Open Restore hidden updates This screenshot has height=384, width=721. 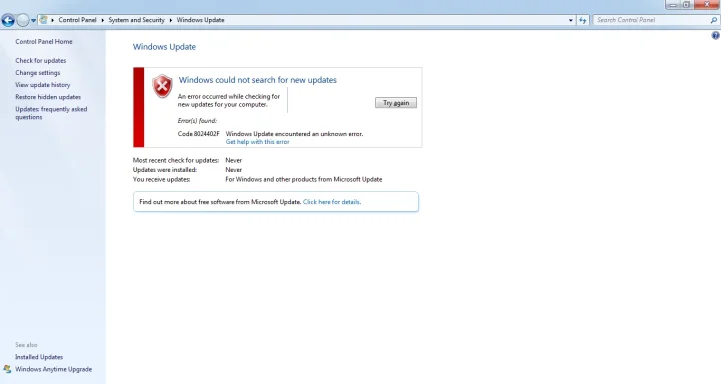[x=48, y=97]
